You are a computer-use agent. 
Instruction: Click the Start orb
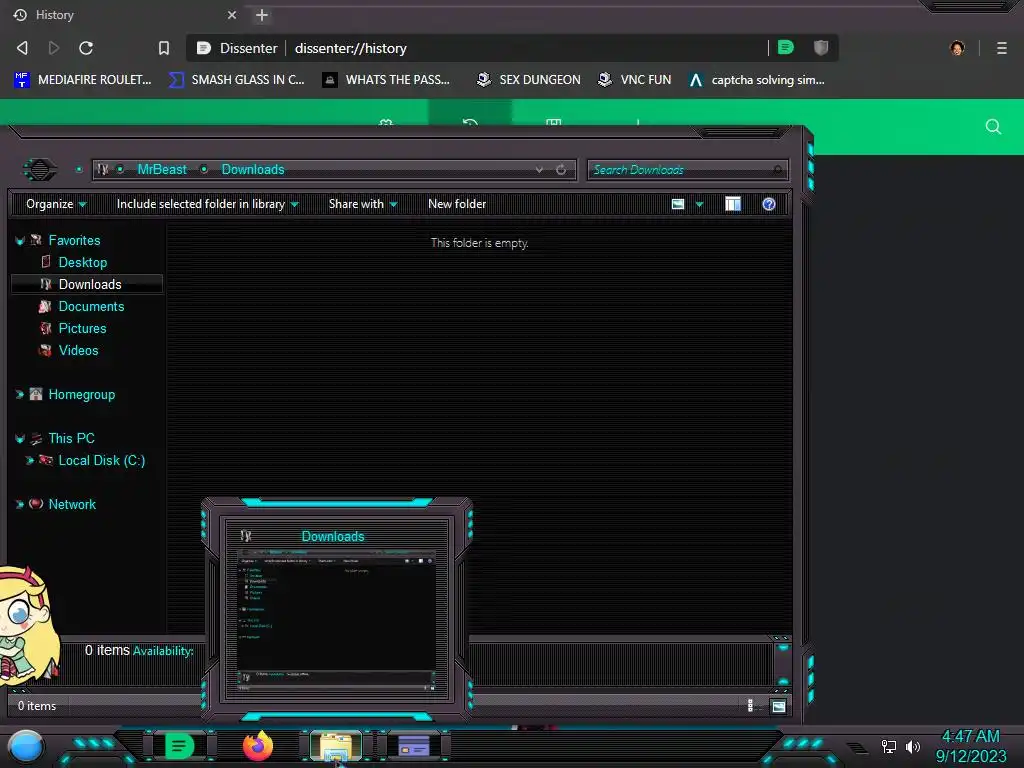[26, 746]
